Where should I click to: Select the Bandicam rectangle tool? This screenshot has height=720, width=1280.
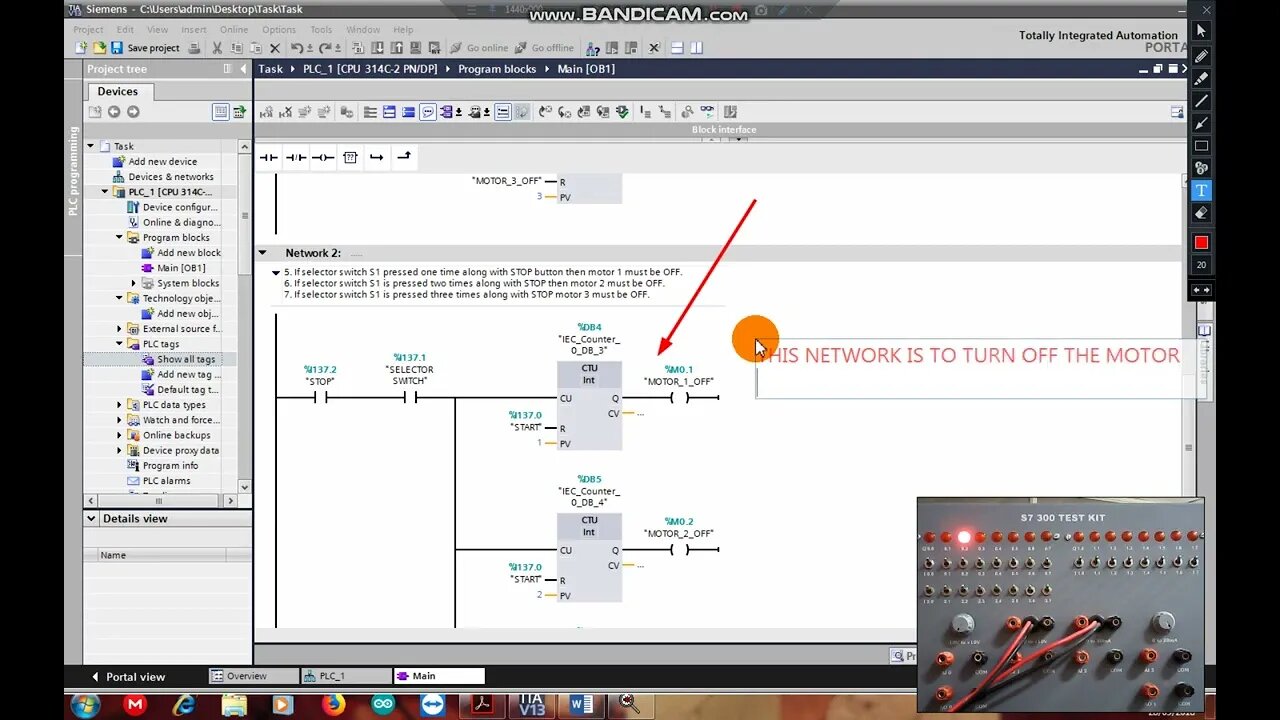pyautogui.click(x=1202, y=146)
